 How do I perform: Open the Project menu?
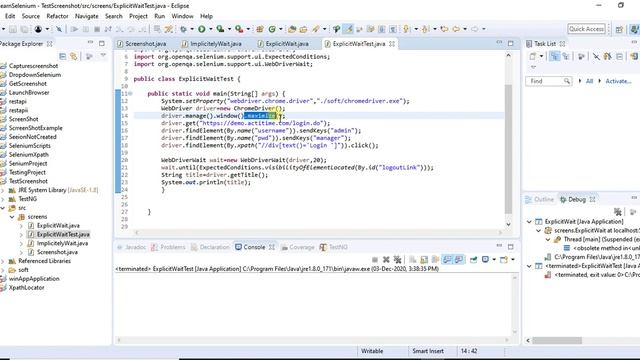(x=138, y=16)
